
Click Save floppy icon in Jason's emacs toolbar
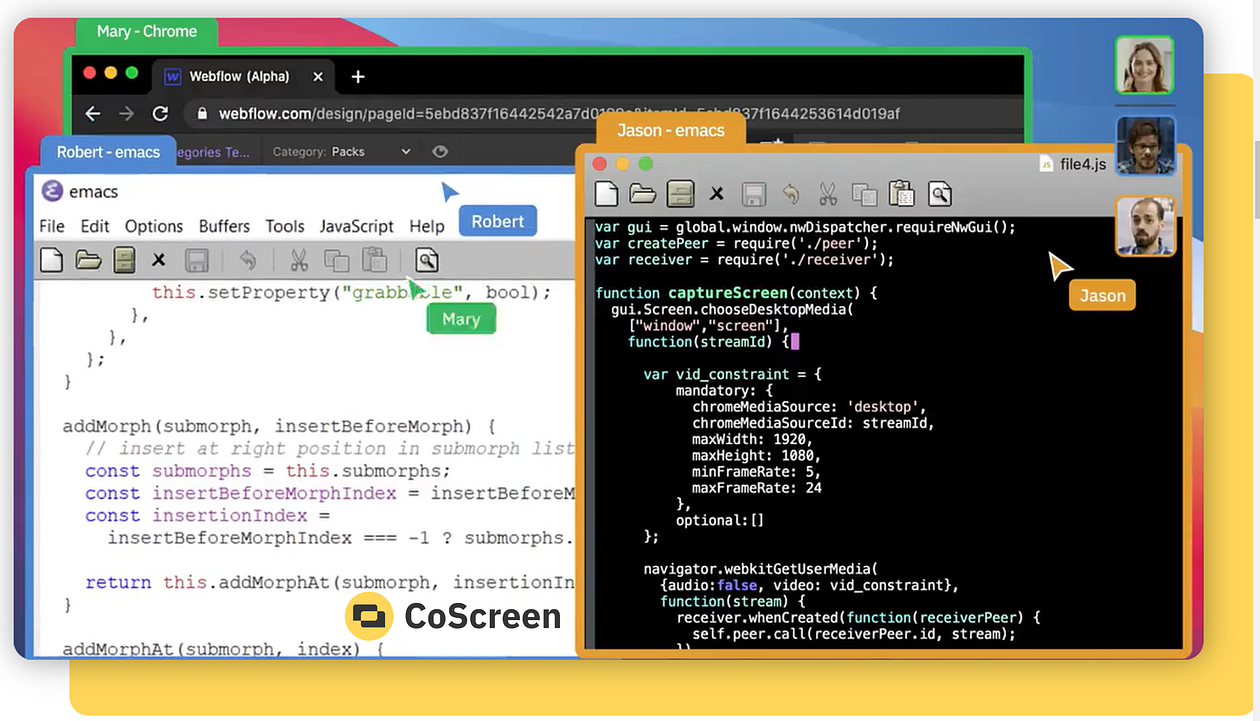pos(753,194)
